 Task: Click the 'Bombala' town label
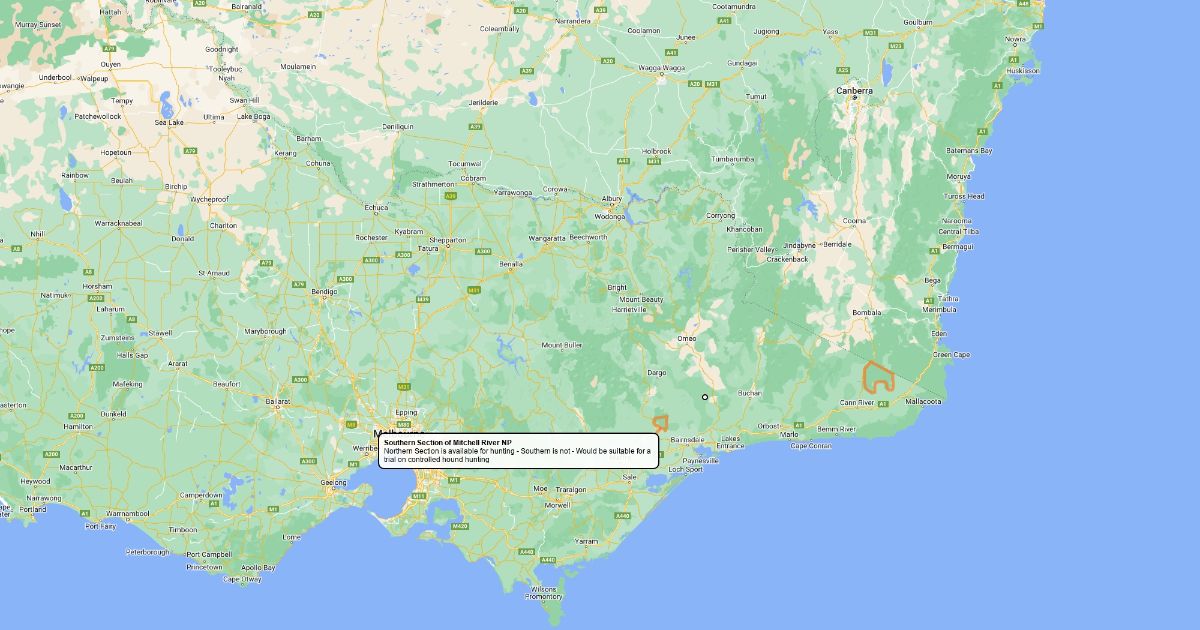tap(866, 312)
